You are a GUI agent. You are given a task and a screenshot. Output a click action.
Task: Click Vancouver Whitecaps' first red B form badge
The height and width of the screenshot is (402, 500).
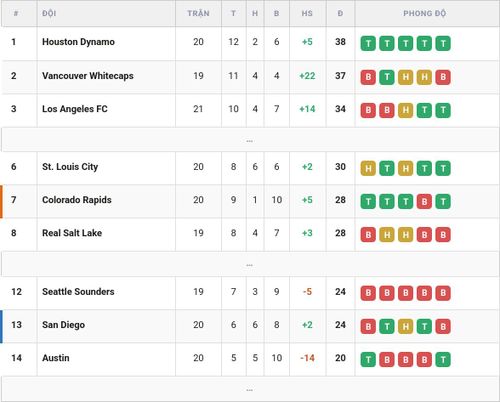[x=368, y=77]
